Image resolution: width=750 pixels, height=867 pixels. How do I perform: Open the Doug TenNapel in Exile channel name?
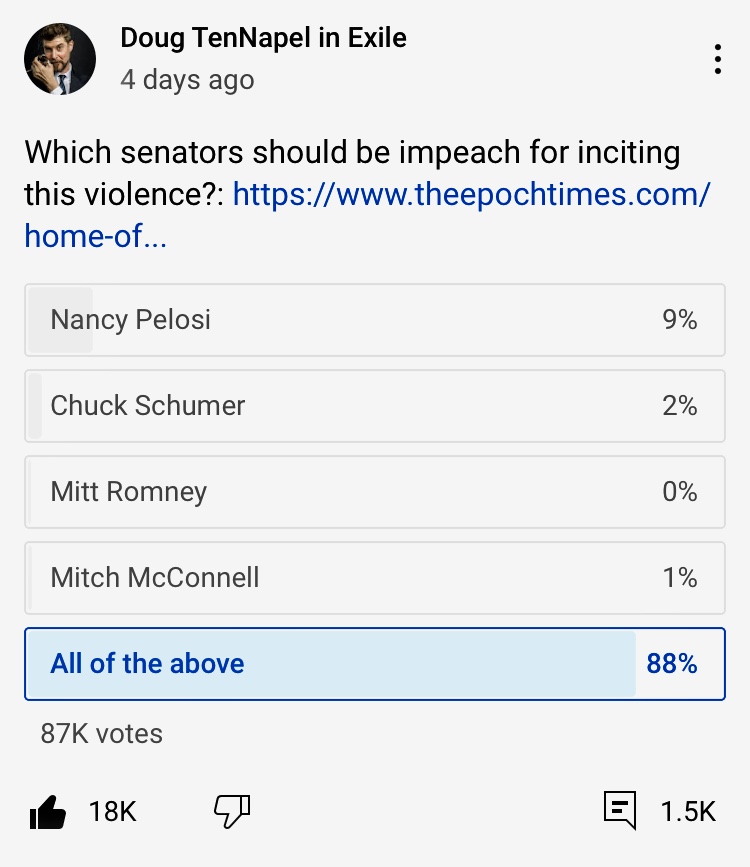pos(263,38)
